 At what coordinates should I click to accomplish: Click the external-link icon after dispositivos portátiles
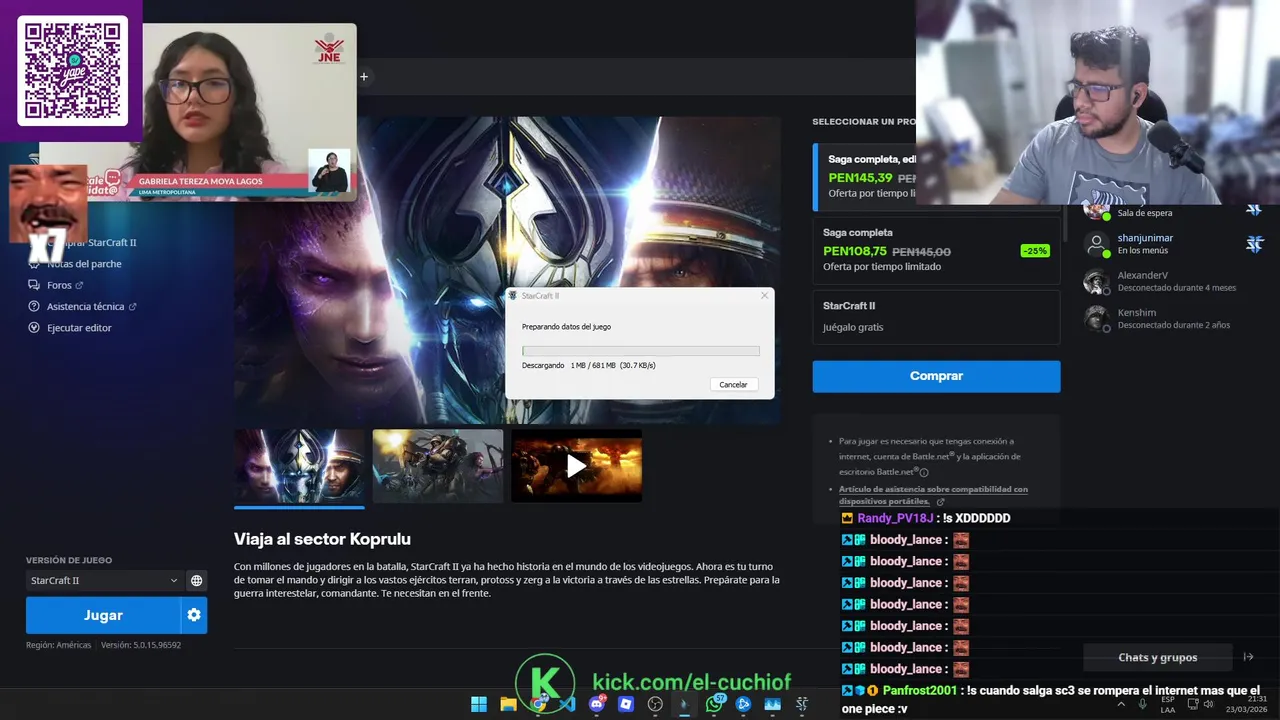click(x=940, y=502)
